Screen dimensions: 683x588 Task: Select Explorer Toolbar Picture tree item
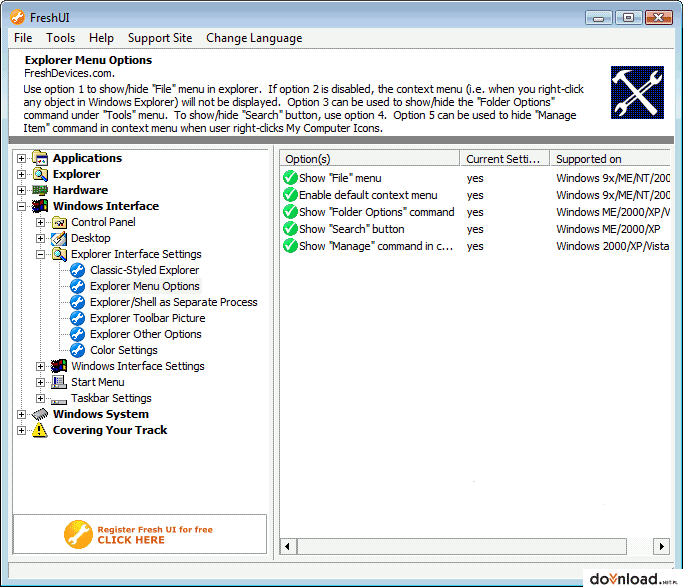(x=148, y=318)
